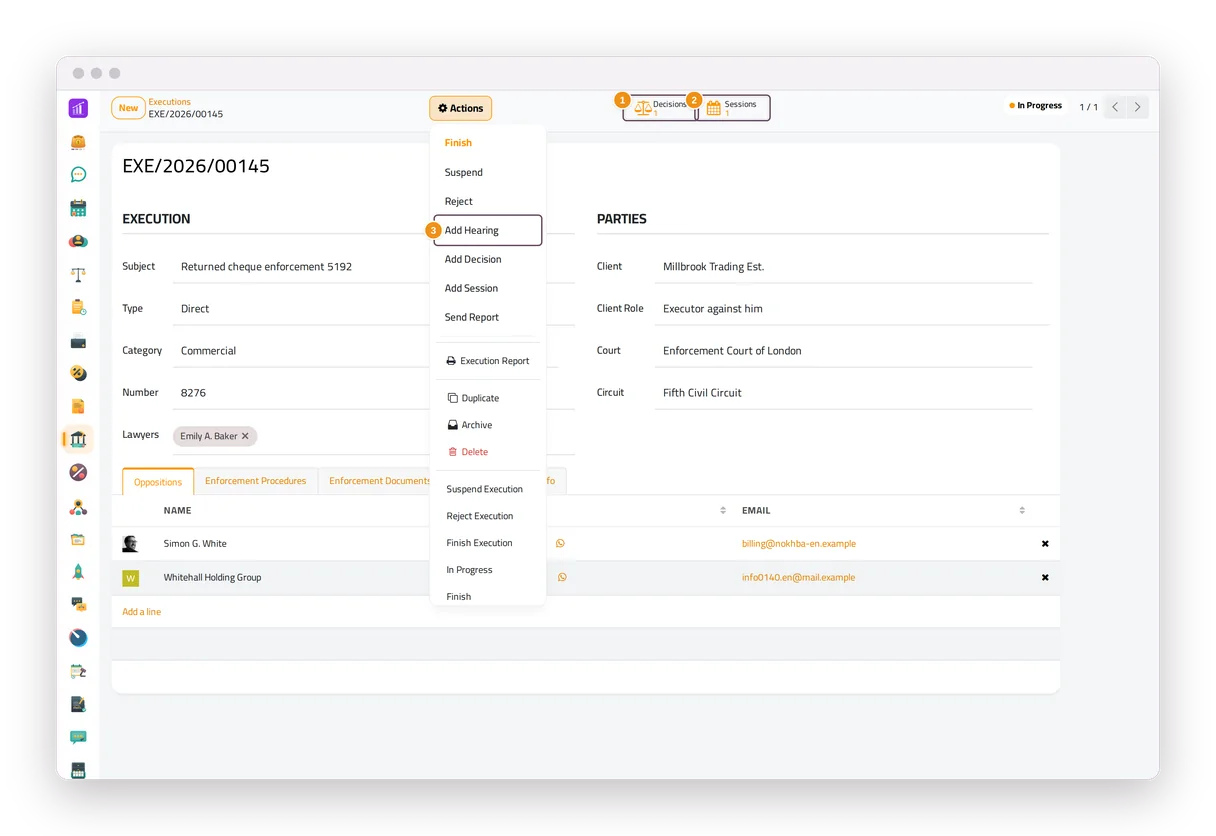The image size is (1216, 836).
Task: Open the briefcase app in the sidebar
Action: (78, 142)
